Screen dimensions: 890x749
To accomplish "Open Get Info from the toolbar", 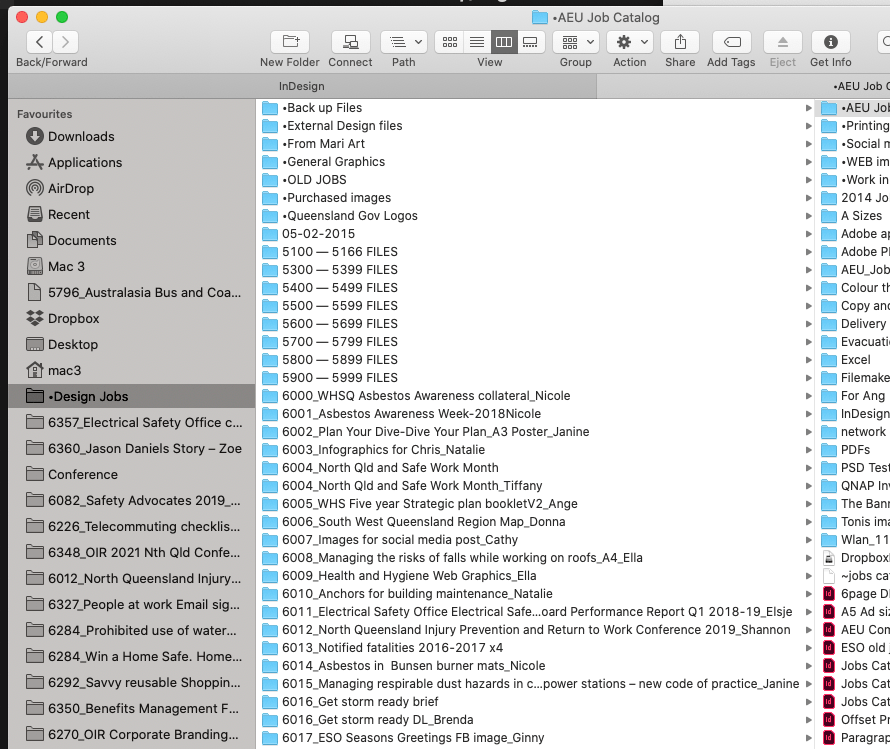I will click(830, 42).
